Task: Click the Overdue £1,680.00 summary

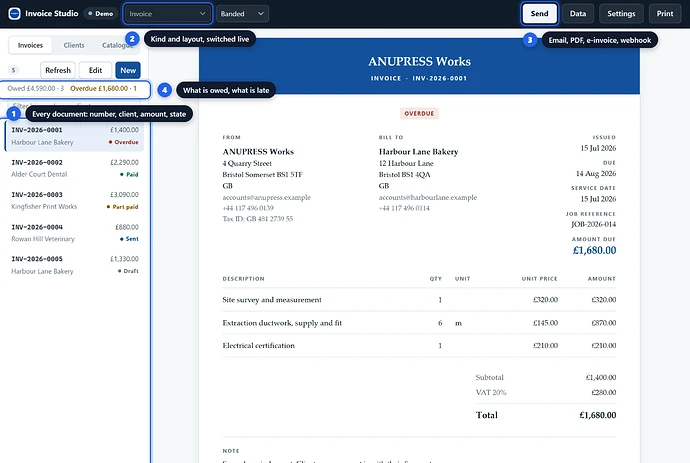Action: pos(103,88)
